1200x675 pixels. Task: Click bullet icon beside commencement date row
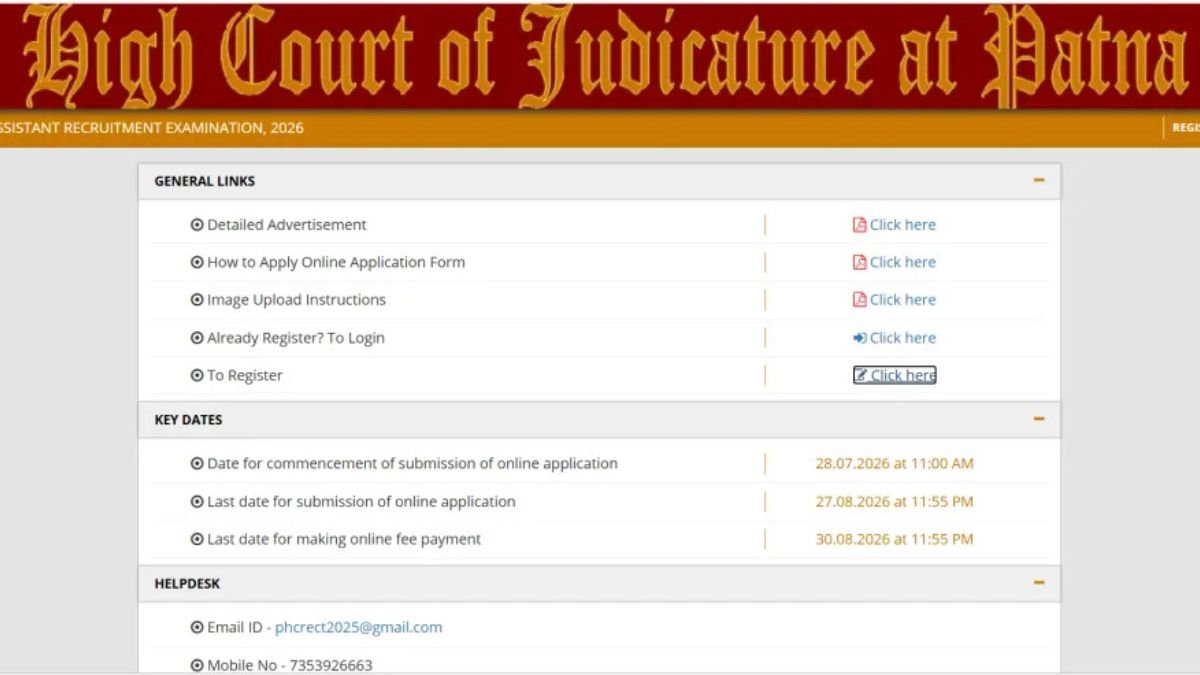point(197,464)
